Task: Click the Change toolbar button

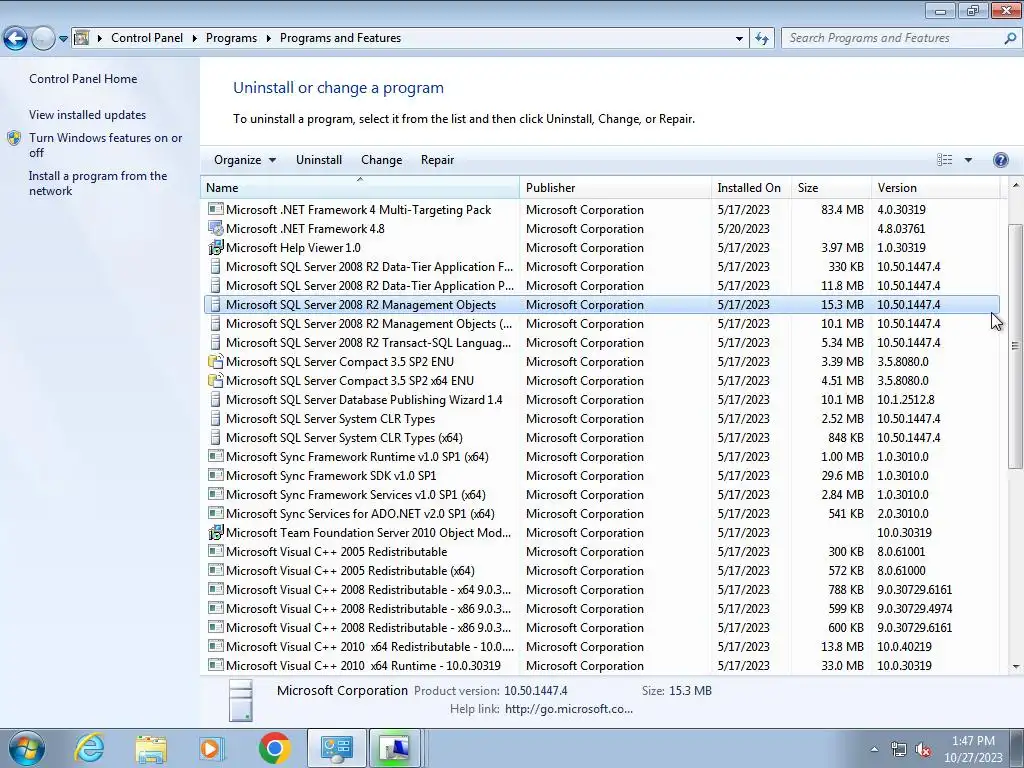Action: [381, 160]
